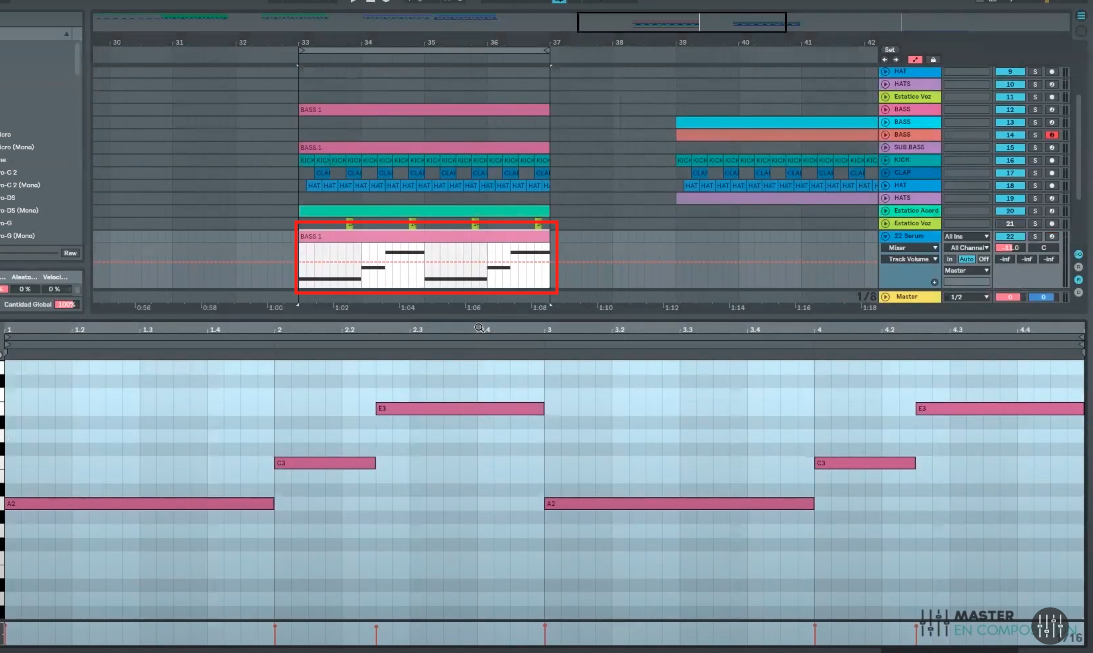Select the E3 note before bar 3
The width and height of the screenshot is (1093, 653).
click(460, 408)
